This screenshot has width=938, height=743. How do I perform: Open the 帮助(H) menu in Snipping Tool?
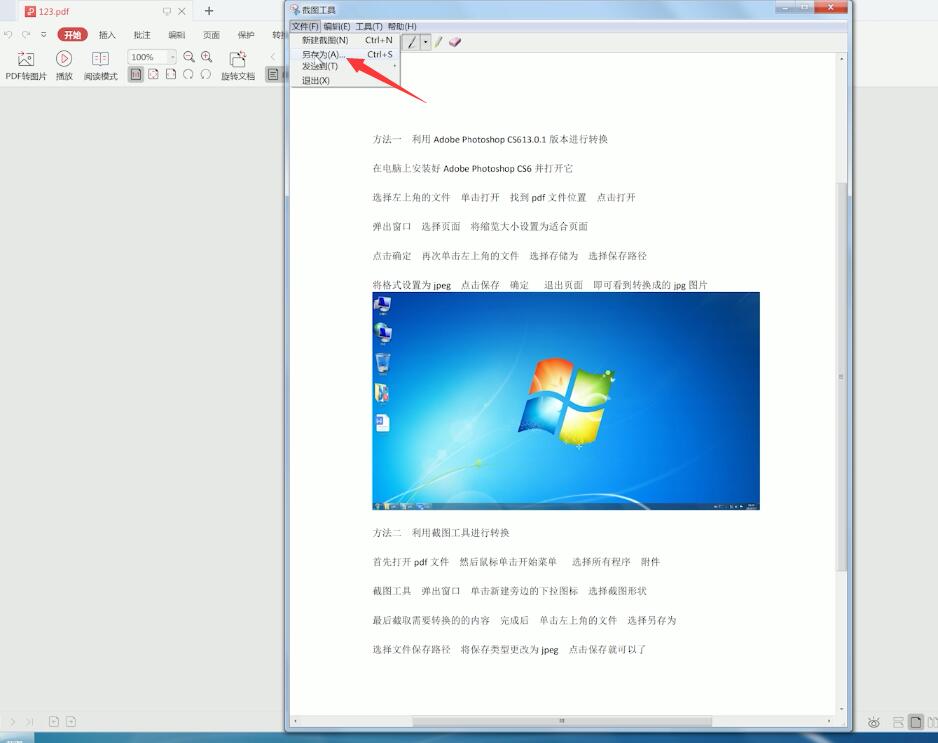coord(402,26)
